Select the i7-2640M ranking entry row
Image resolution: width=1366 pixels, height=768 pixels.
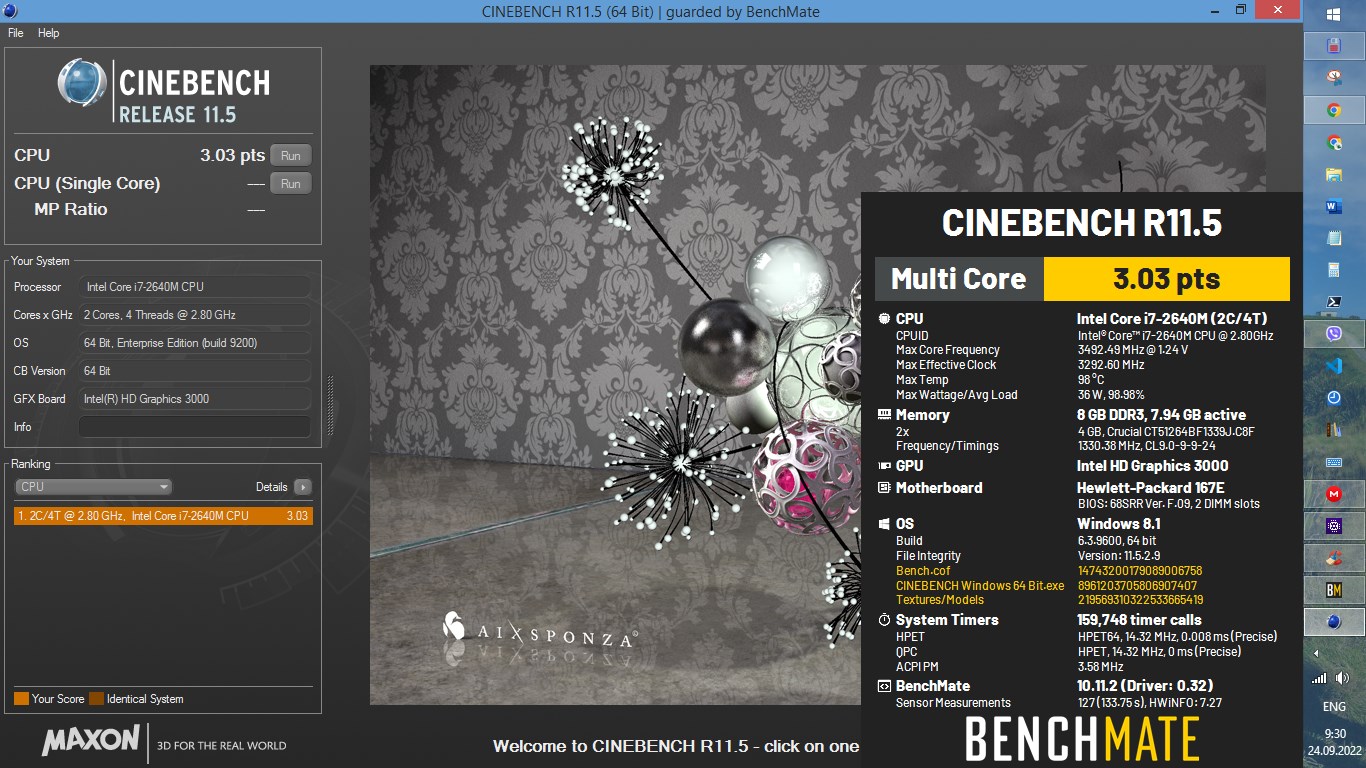163,516
